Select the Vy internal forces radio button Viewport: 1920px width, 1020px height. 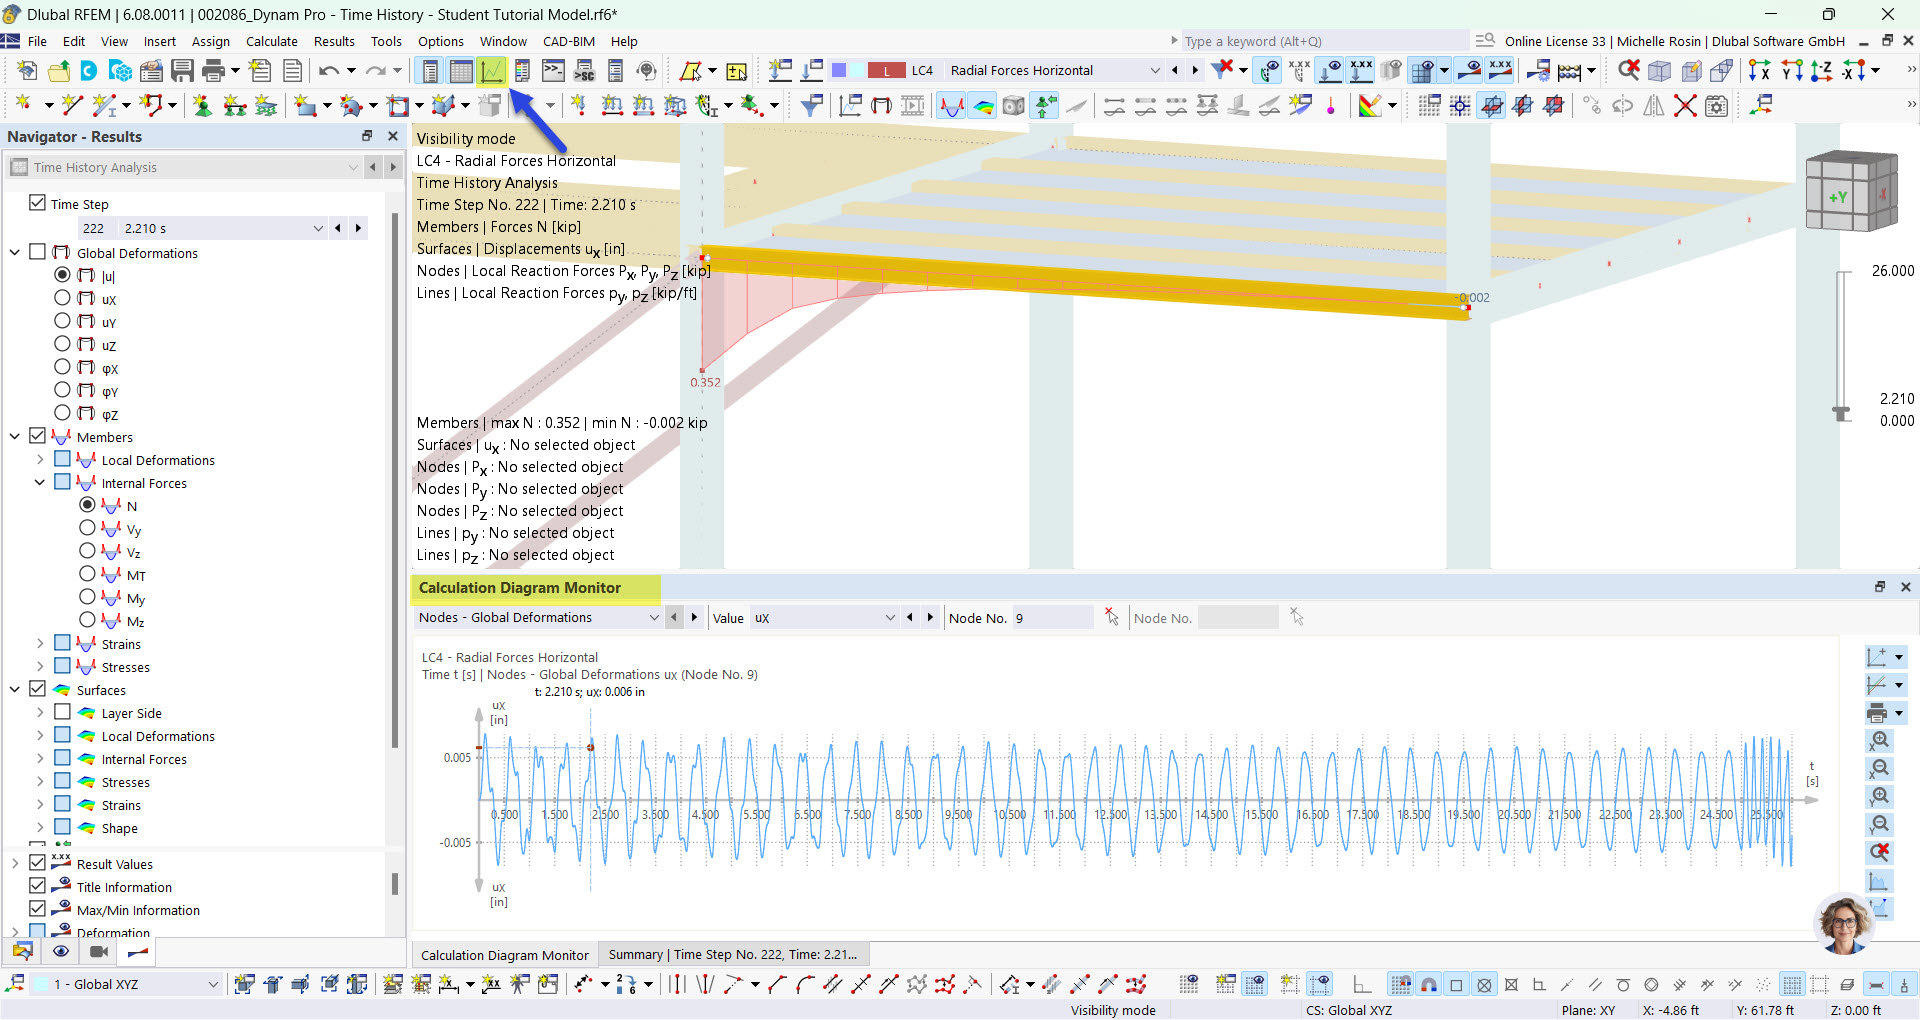coord(88,528)
